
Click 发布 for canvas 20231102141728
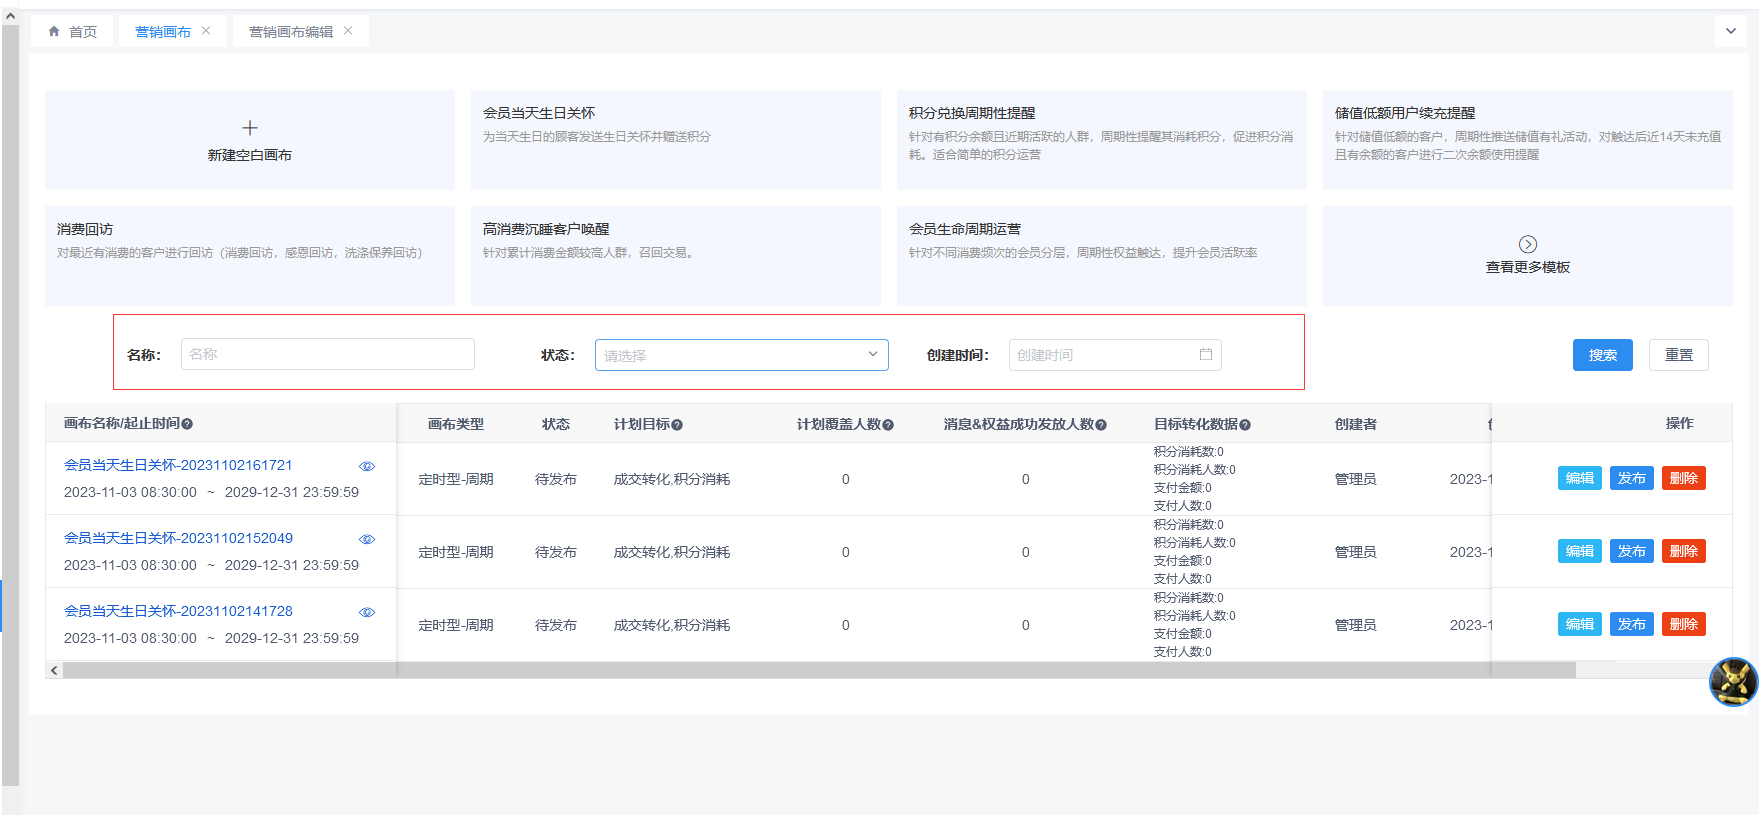[x=1632, y=624]
